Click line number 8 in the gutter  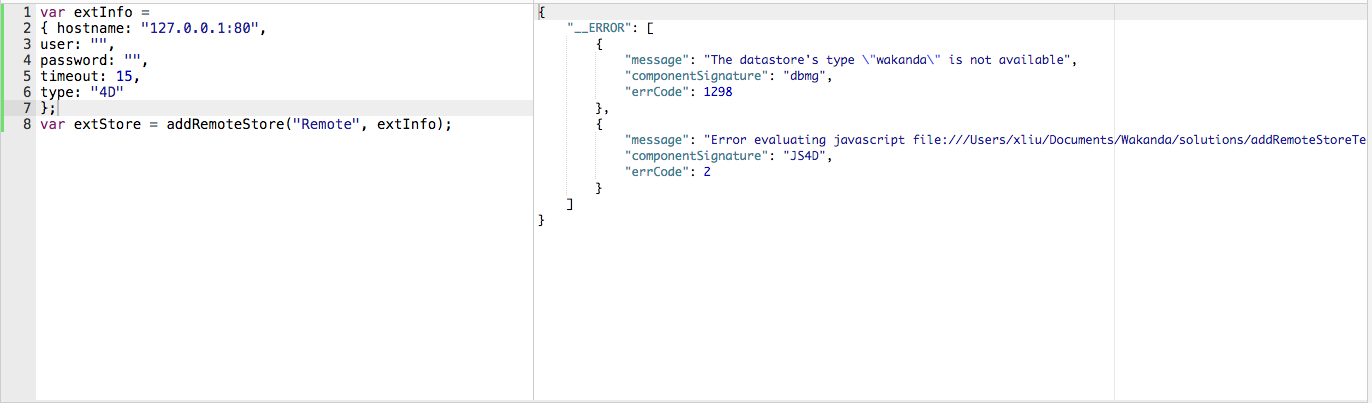pyautogui.click(x=28, y=124)
